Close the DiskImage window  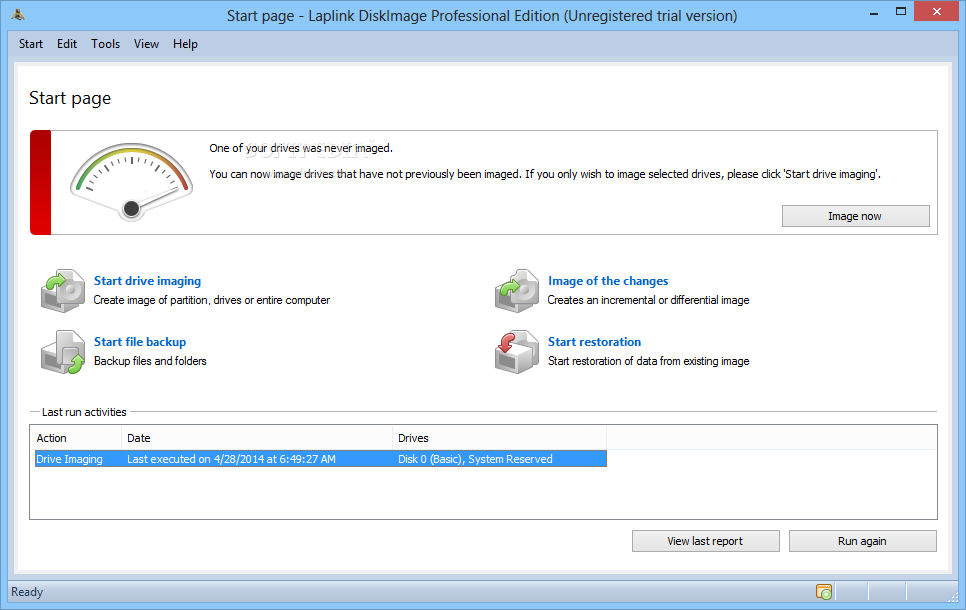pyautogui.click(x=936, y=12)
